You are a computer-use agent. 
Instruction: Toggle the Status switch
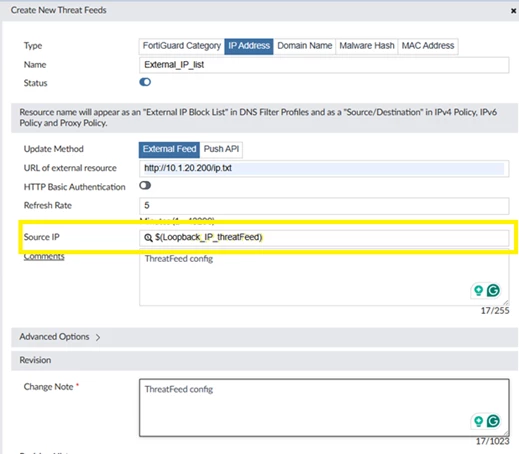tap(145, 82)
